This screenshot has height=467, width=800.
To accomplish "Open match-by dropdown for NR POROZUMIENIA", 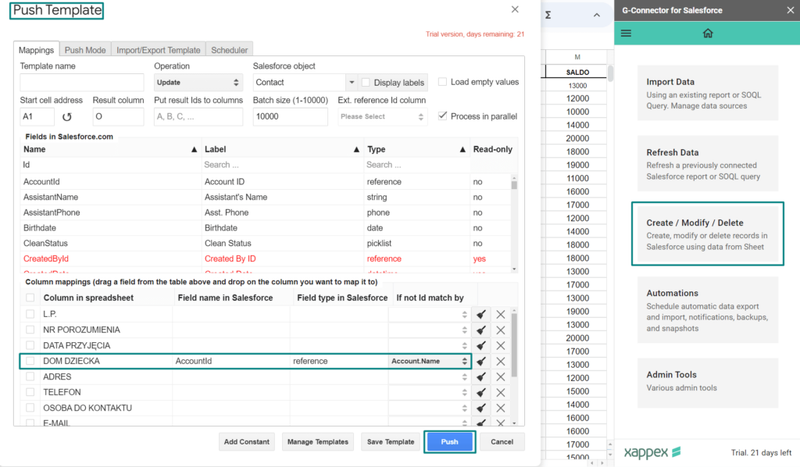I will point(429,330).
